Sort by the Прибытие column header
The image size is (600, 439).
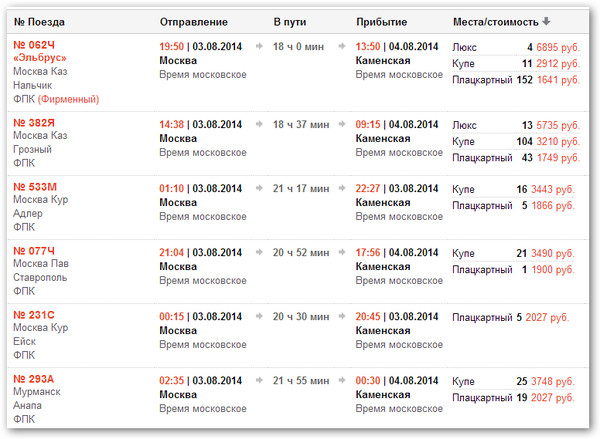point(381,21)
